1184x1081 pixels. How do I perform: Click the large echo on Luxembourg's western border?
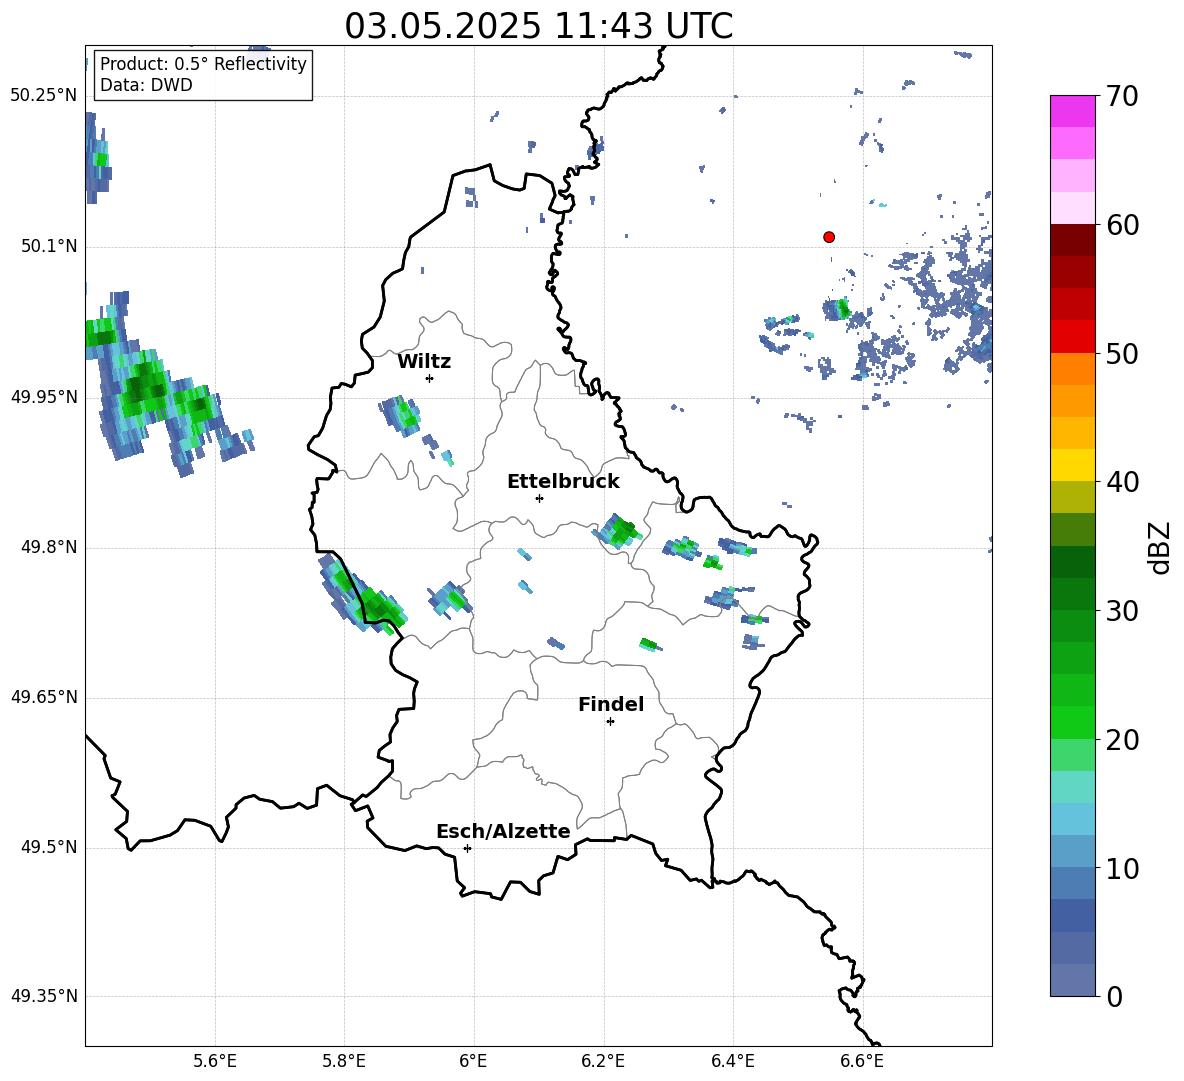361,596
